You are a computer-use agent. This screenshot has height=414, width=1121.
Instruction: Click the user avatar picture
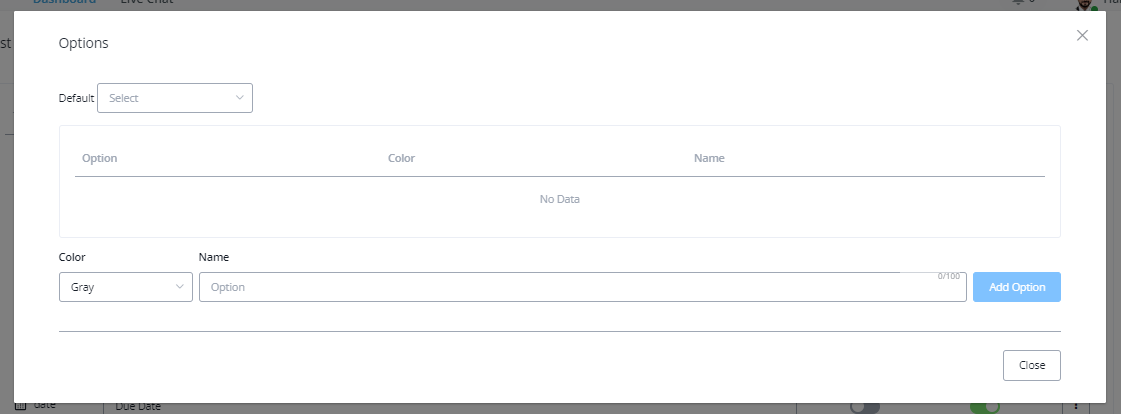point(1086,4)
